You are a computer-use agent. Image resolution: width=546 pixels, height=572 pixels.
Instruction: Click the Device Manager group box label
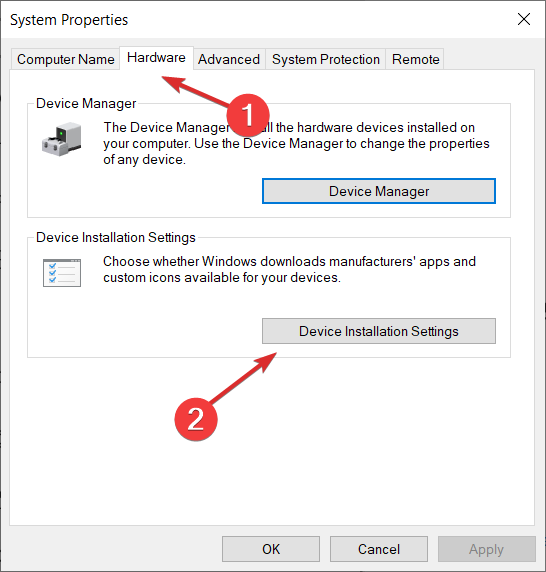pos(86,104)
